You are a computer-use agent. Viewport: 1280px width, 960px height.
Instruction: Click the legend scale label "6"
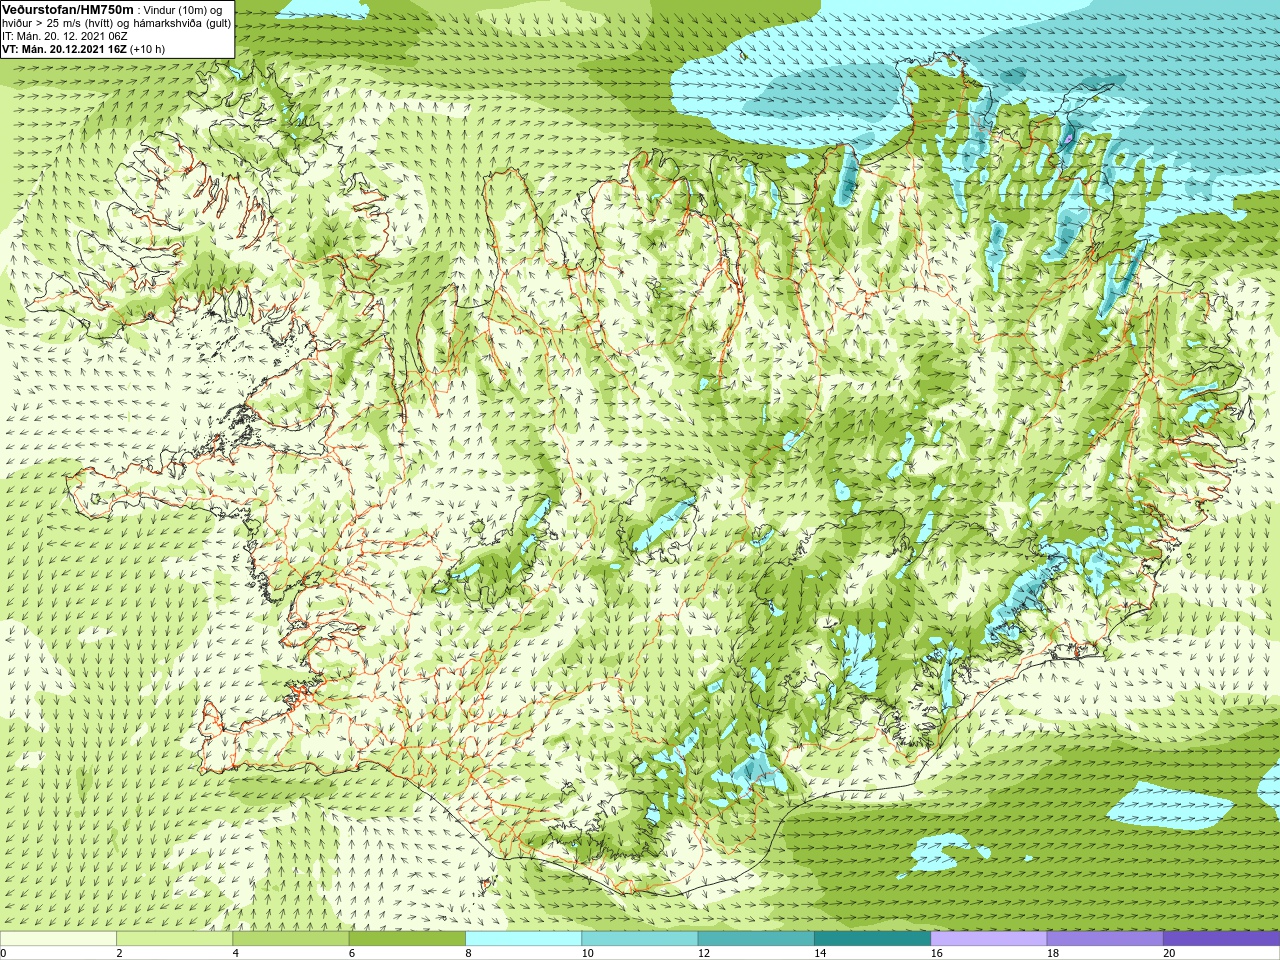pyautogui.click(x=352, y=953)
